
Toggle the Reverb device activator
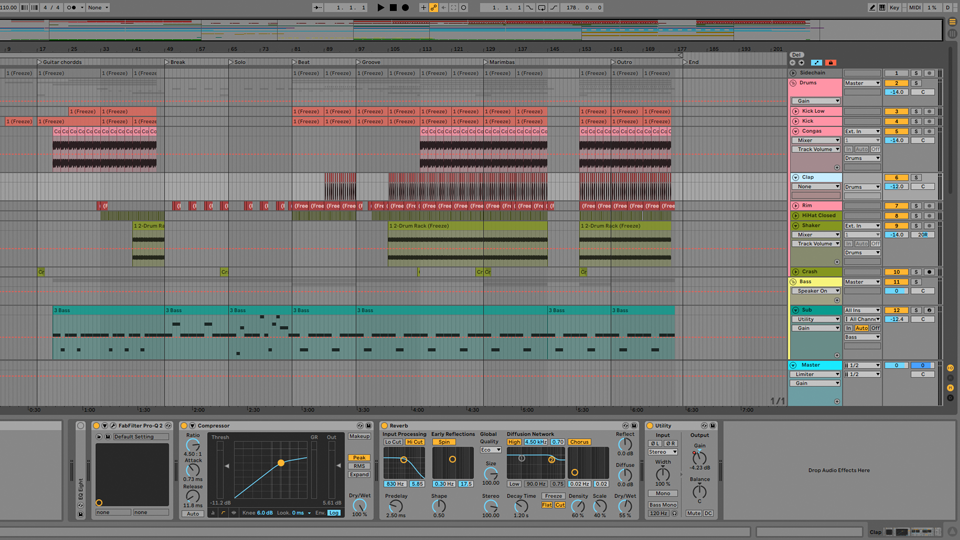tap(384, 426)
